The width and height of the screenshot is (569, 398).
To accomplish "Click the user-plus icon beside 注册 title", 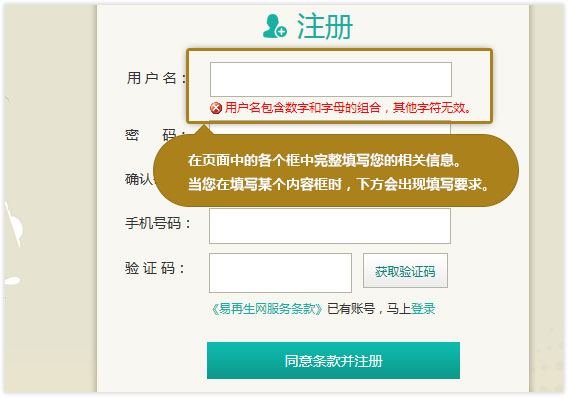I will pyautogui.click(x=275, y=26).
